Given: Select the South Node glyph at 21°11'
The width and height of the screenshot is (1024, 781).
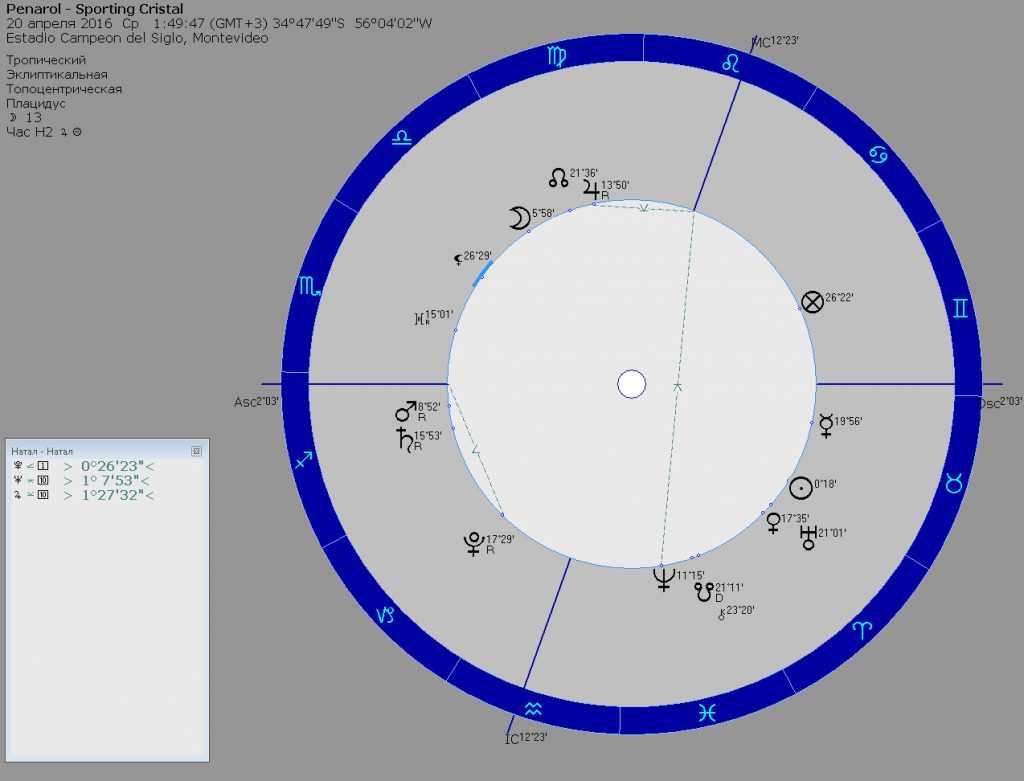Looking at the screenshot, I should 703,592.
